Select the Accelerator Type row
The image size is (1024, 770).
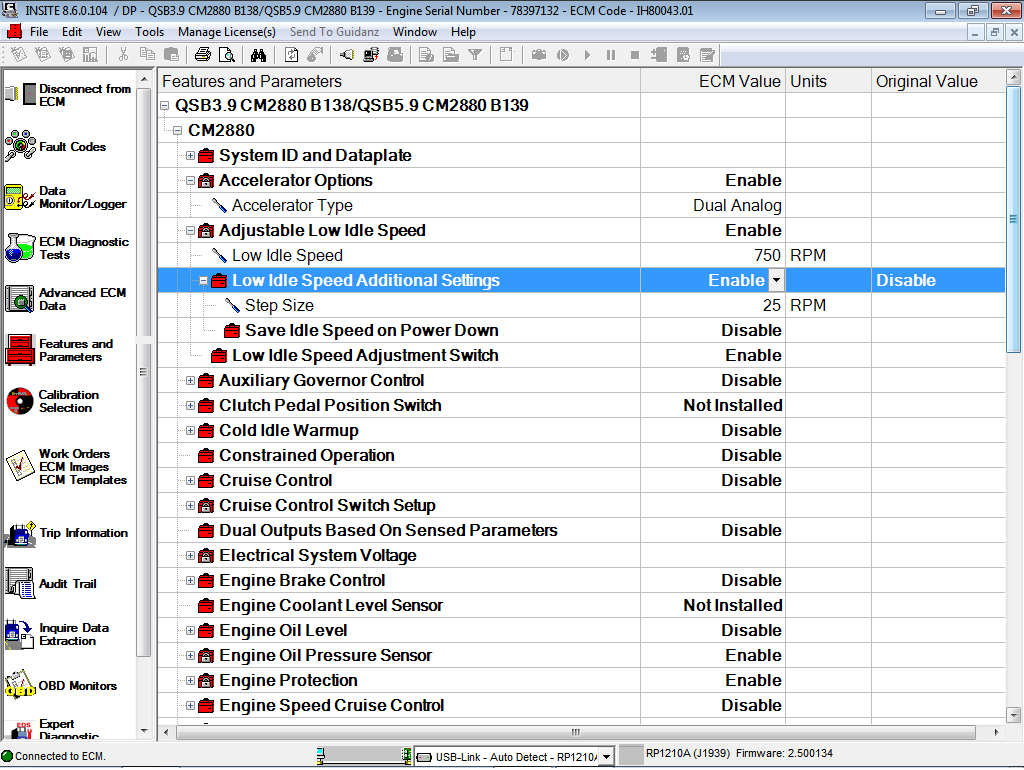click(x=581, y=206)
